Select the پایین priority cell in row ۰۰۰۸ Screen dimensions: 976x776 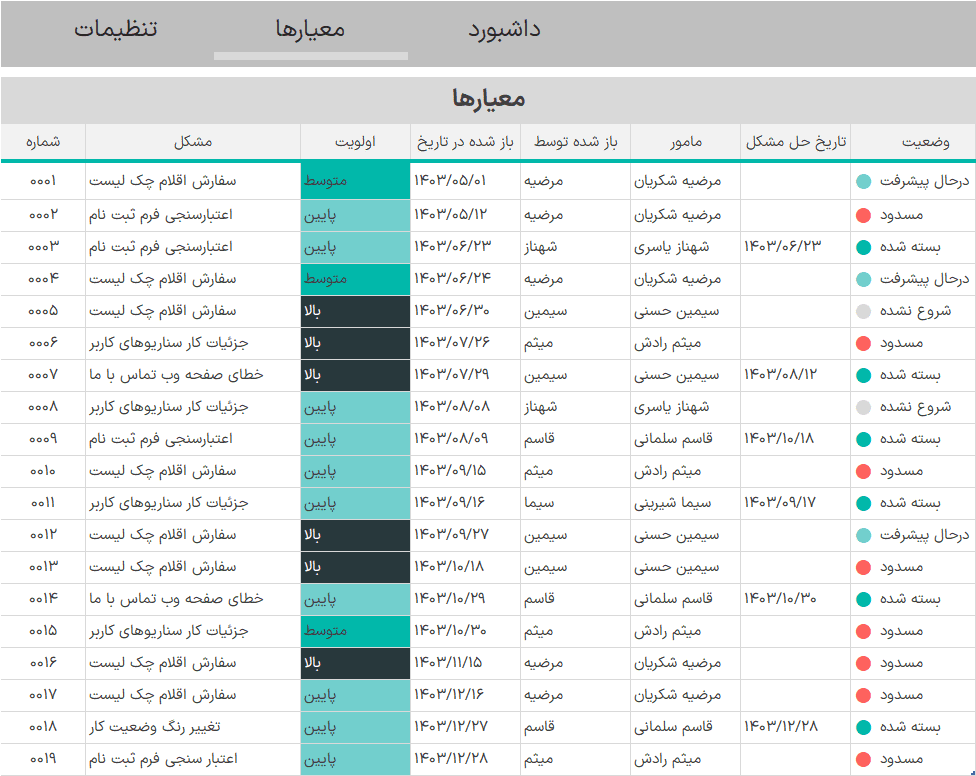click(x=355, y=407)
